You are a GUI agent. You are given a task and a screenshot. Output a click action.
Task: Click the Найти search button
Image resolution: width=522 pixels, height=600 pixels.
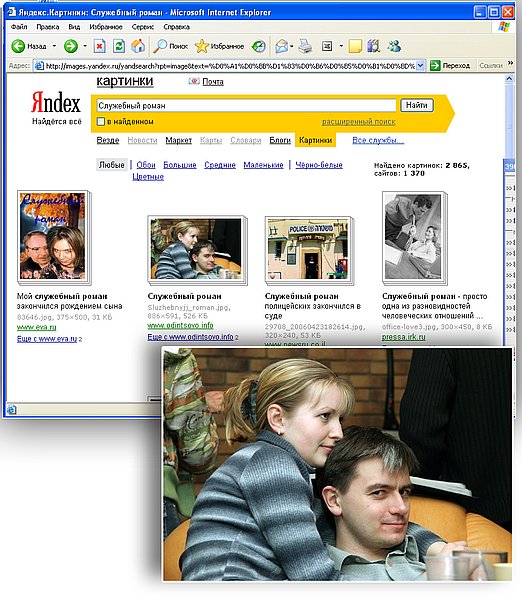417,105
